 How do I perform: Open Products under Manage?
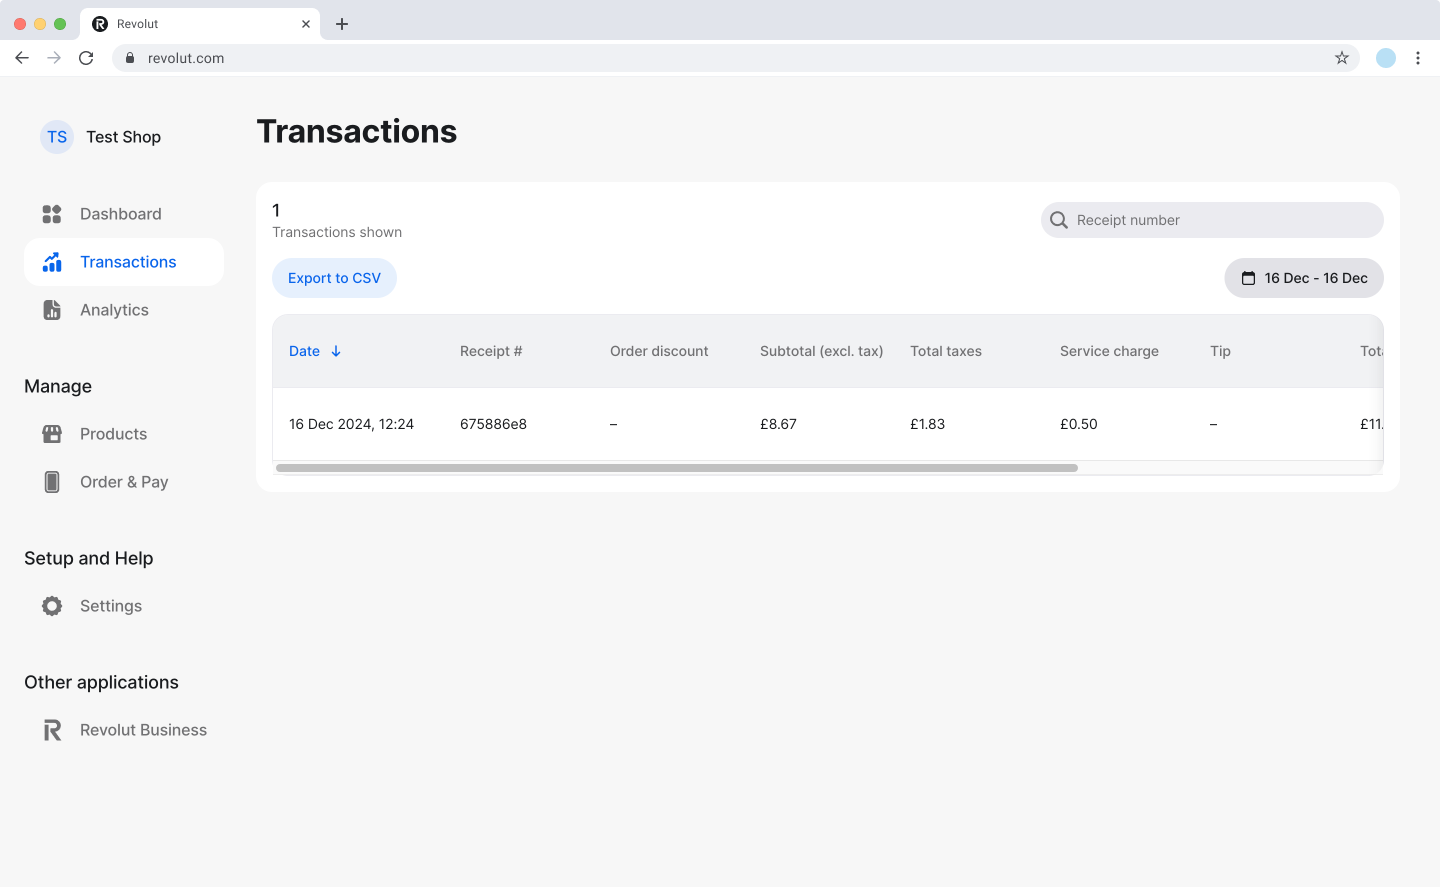pos(124,434)
